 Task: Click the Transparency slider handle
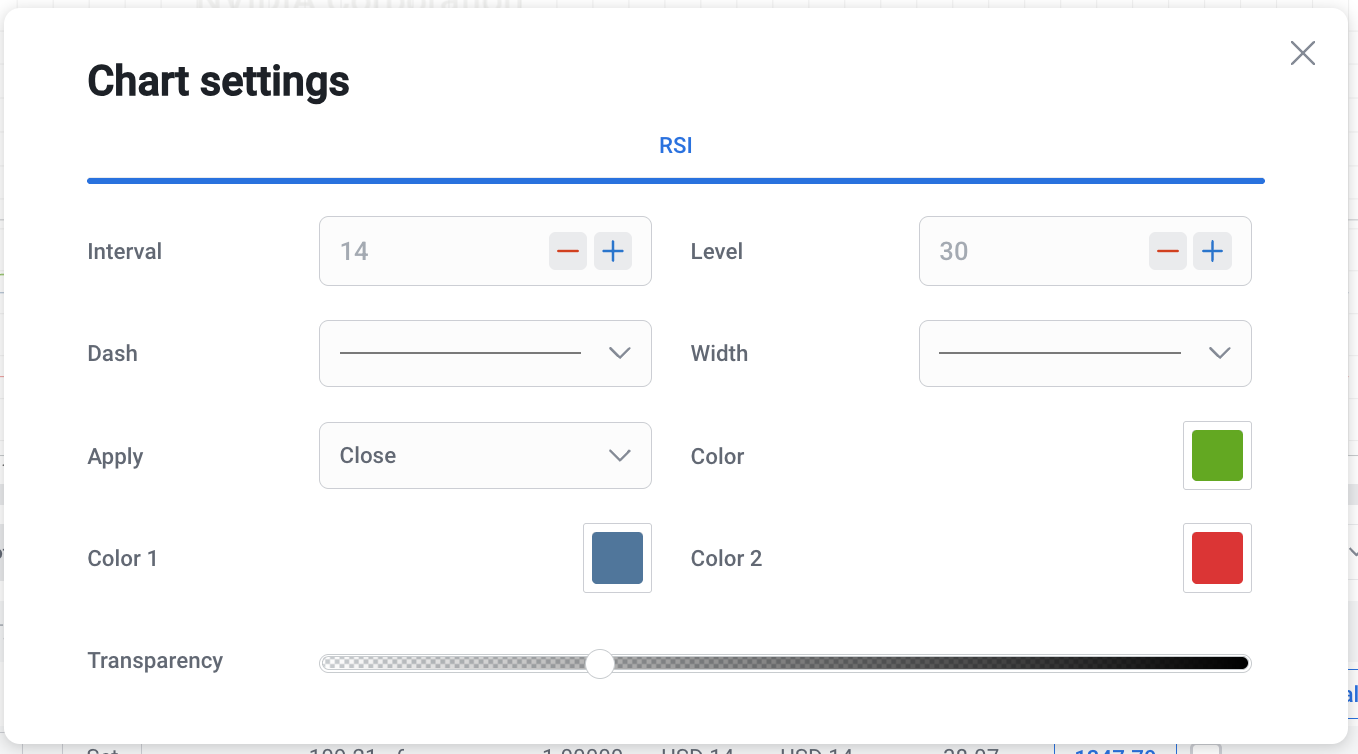[600, 663]
